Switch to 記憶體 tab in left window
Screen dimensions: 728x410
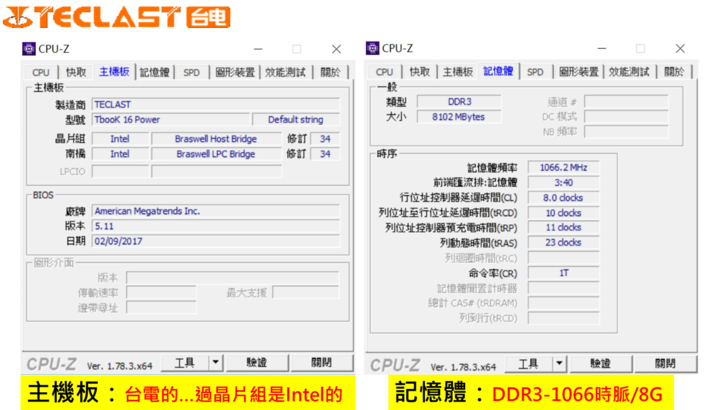(x=155, y=72)
